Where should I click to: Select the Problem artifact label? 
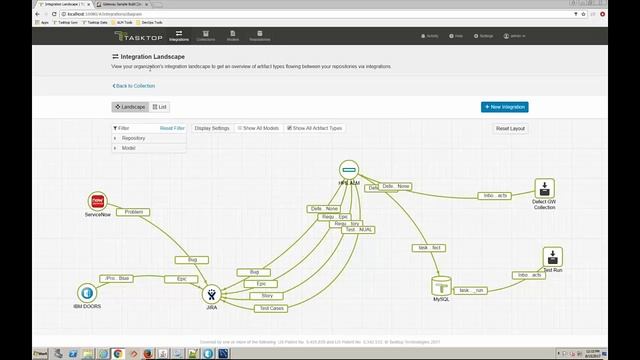tap(133, 212)
